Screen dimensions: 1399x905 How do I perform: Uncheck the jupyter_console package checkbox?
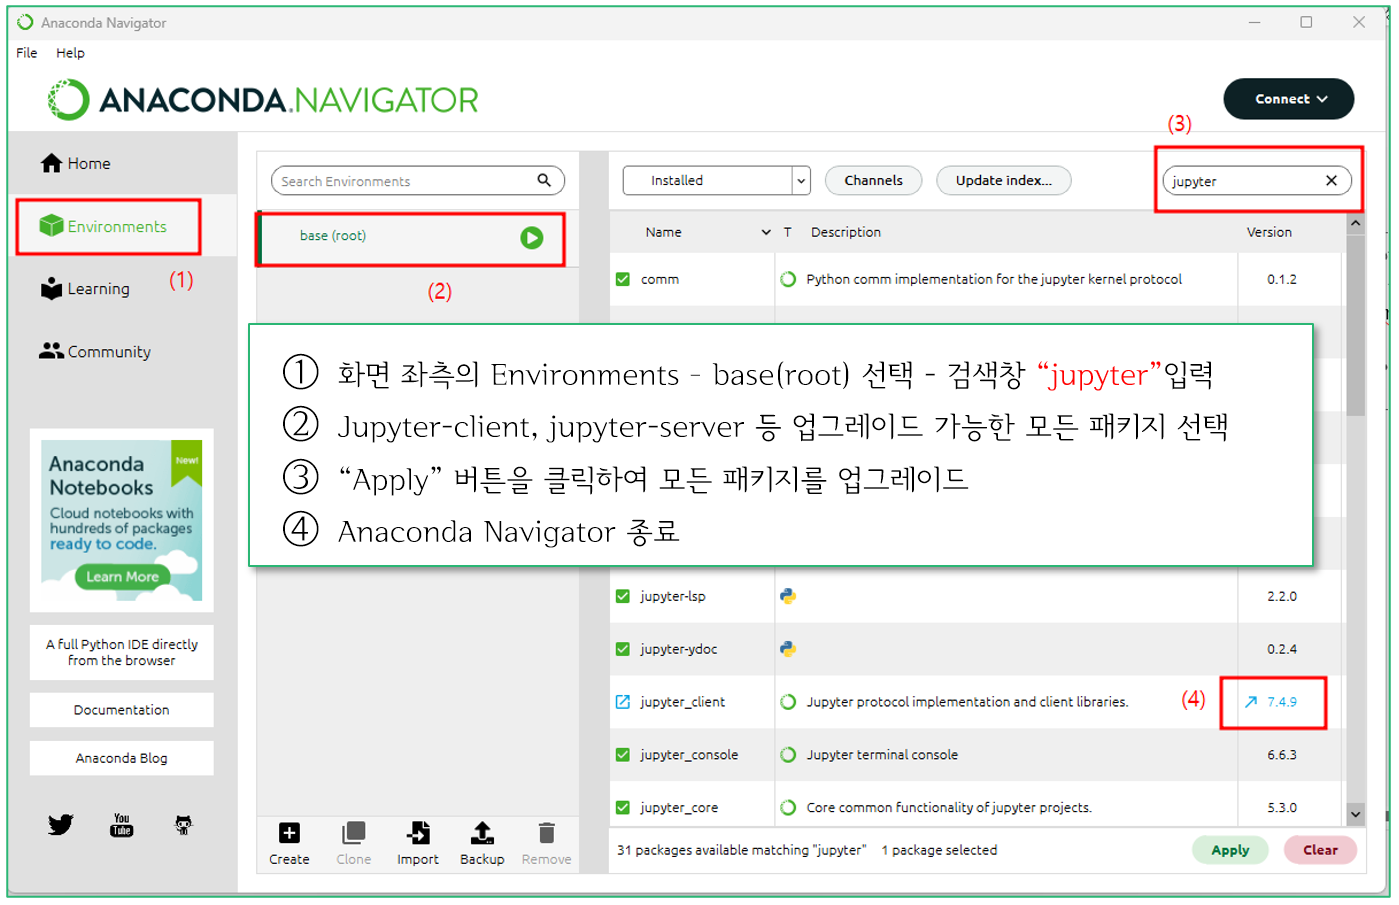(623, 755)
